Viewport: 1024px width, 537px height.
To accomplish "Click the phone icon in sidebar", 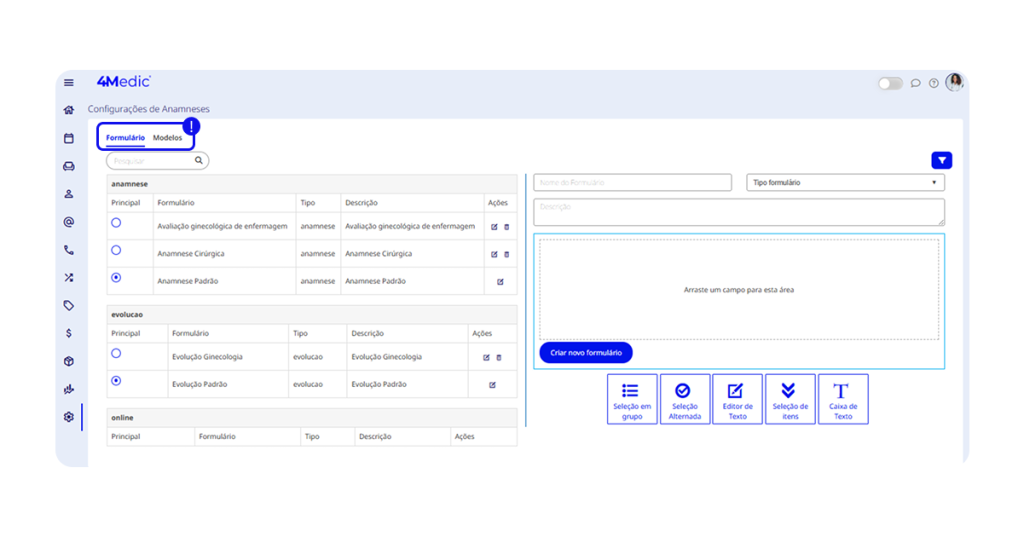I will (69, 250).
